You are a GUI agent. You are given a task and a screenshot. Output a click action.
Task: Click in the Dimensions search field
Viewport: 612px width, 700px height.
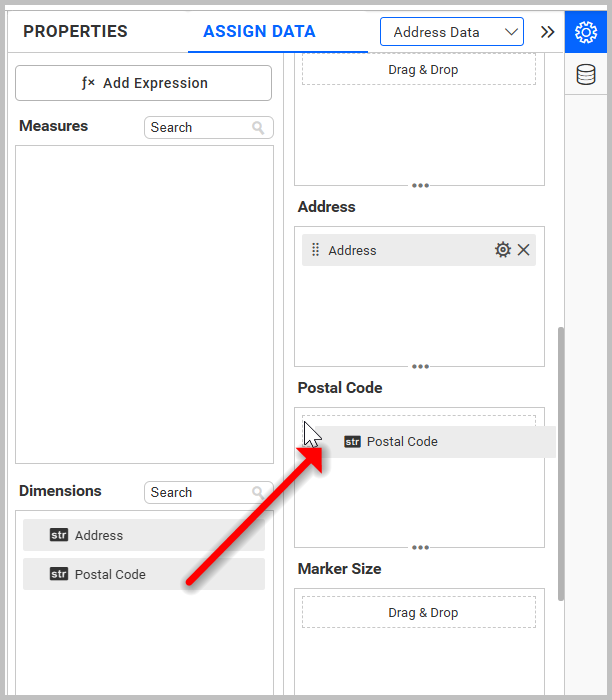tap(198, 493)
